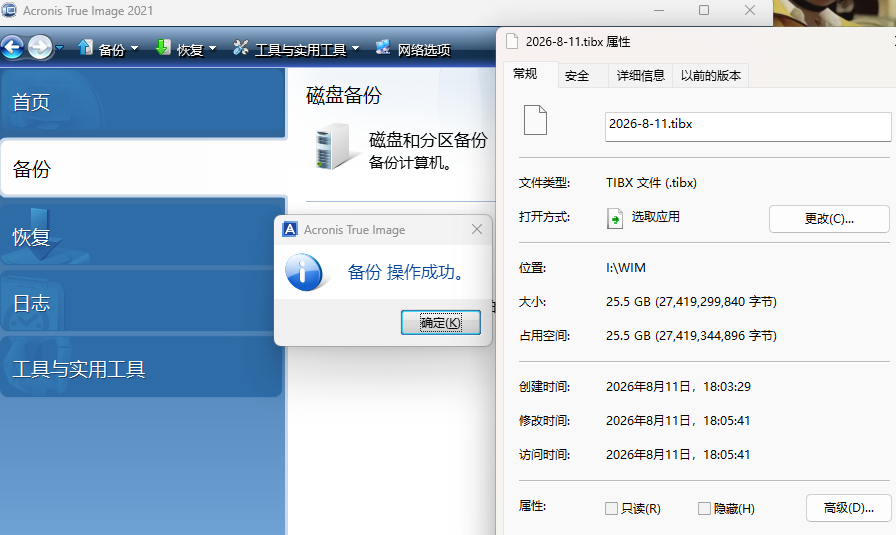
Task: Click the 备份 操作成功 message text
Action: [407, 272]
